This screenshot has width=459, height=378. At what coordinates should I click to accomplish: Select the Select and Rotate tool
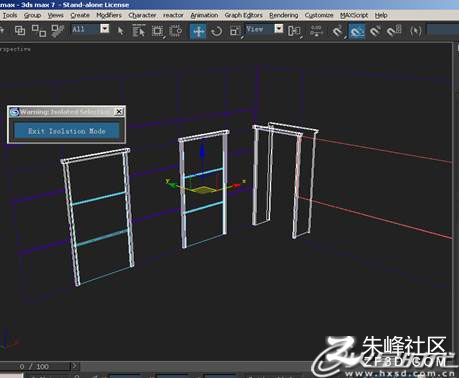217,31
